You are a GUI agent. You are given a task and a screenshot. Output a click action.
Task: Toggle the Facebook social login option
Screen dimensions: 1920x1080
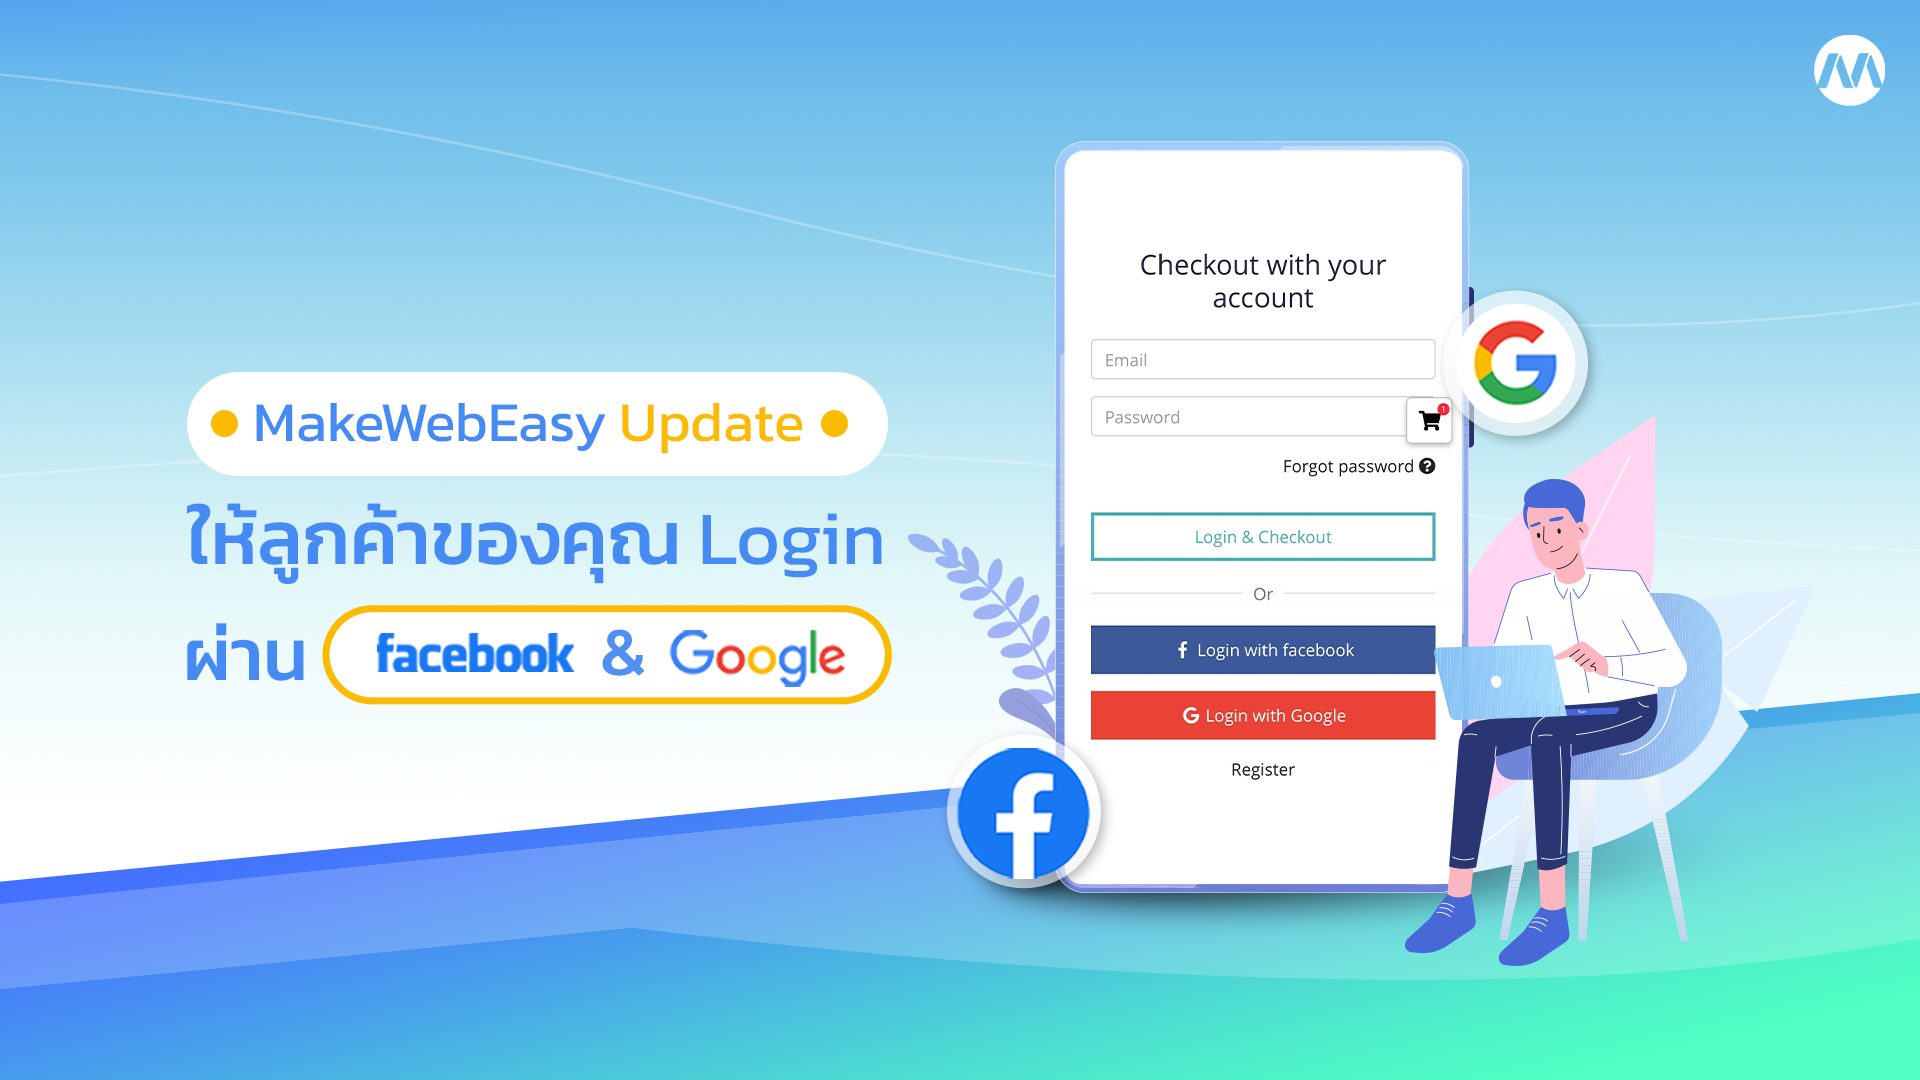(1263, 649)
